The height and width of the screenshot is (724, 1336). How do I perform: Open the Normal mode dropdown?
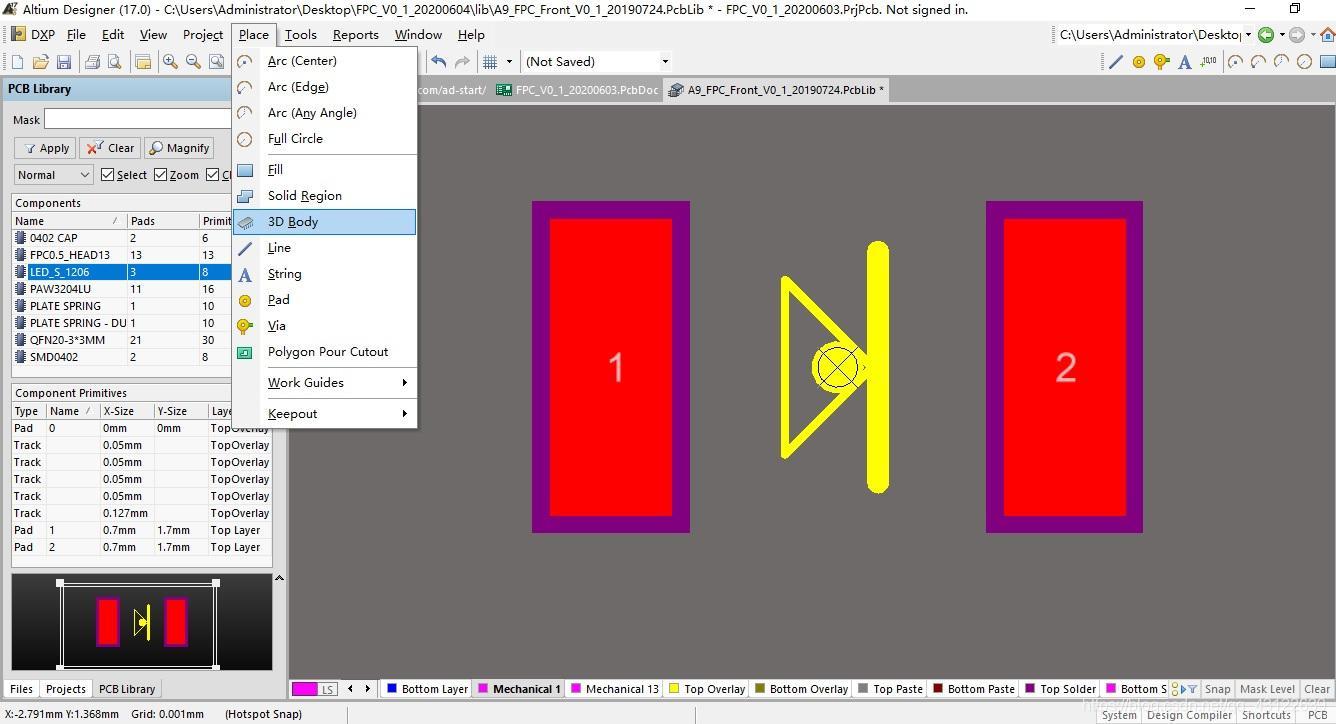tap(54, 175)
